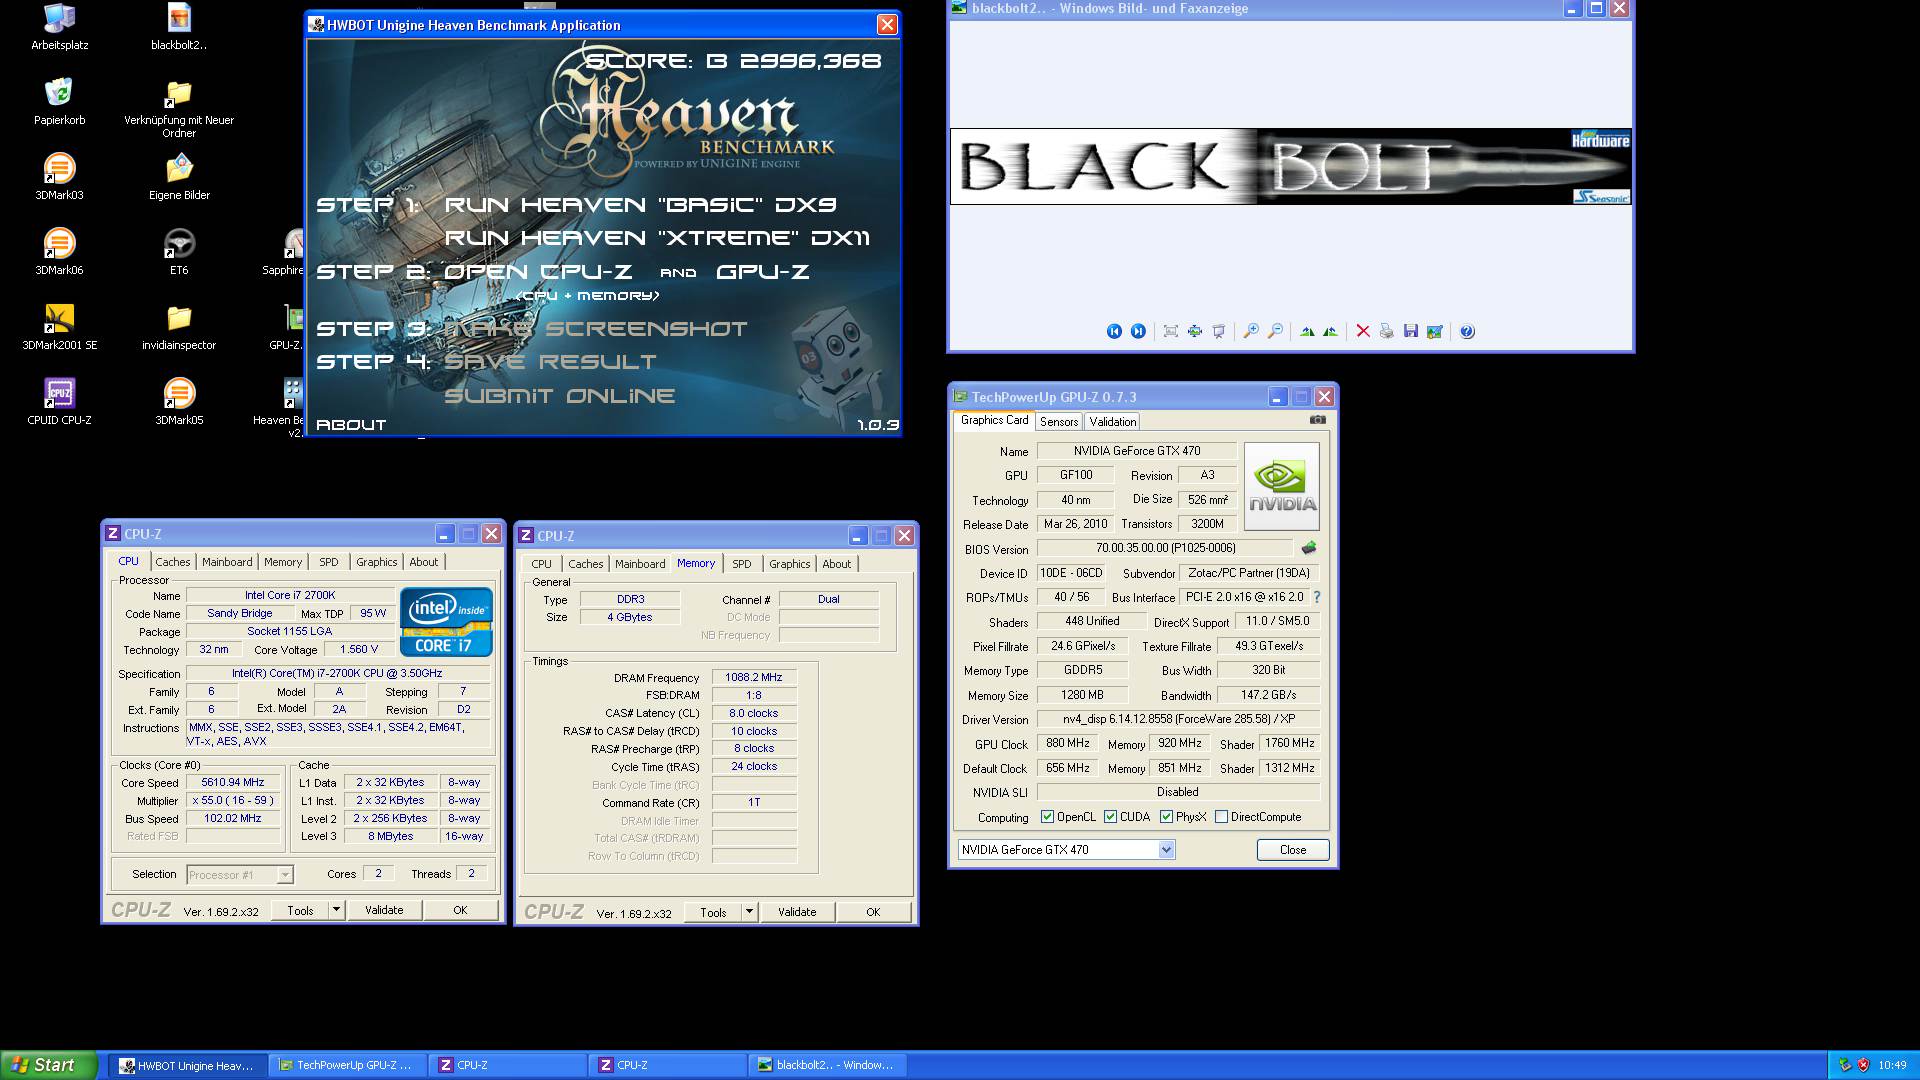
Task: Click OK in left CPU-Z window
Action: [x=460, y=910]
